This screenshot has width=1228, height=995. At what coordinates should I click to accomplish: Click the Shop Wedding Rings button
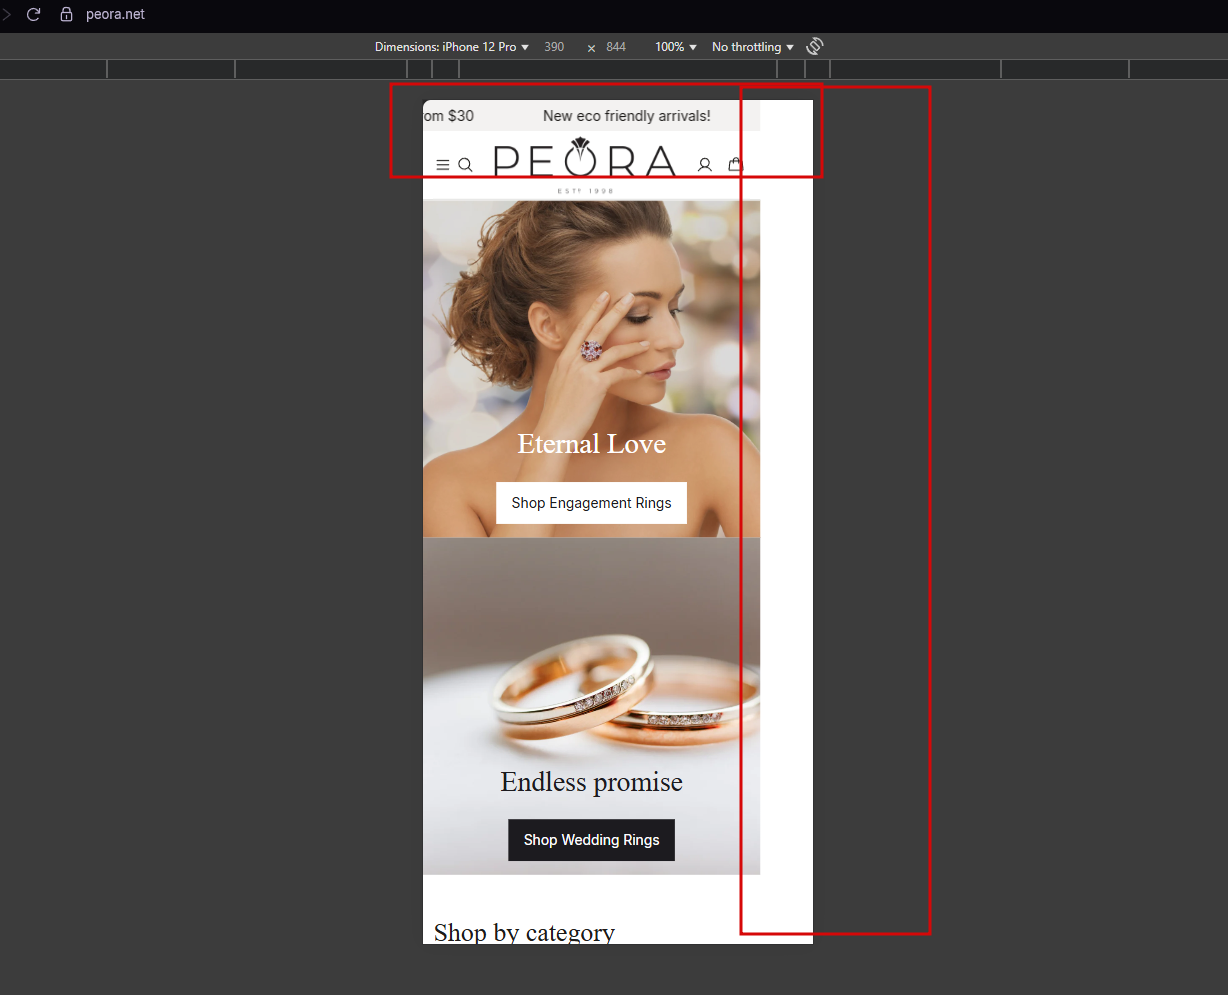pos(592,840)
